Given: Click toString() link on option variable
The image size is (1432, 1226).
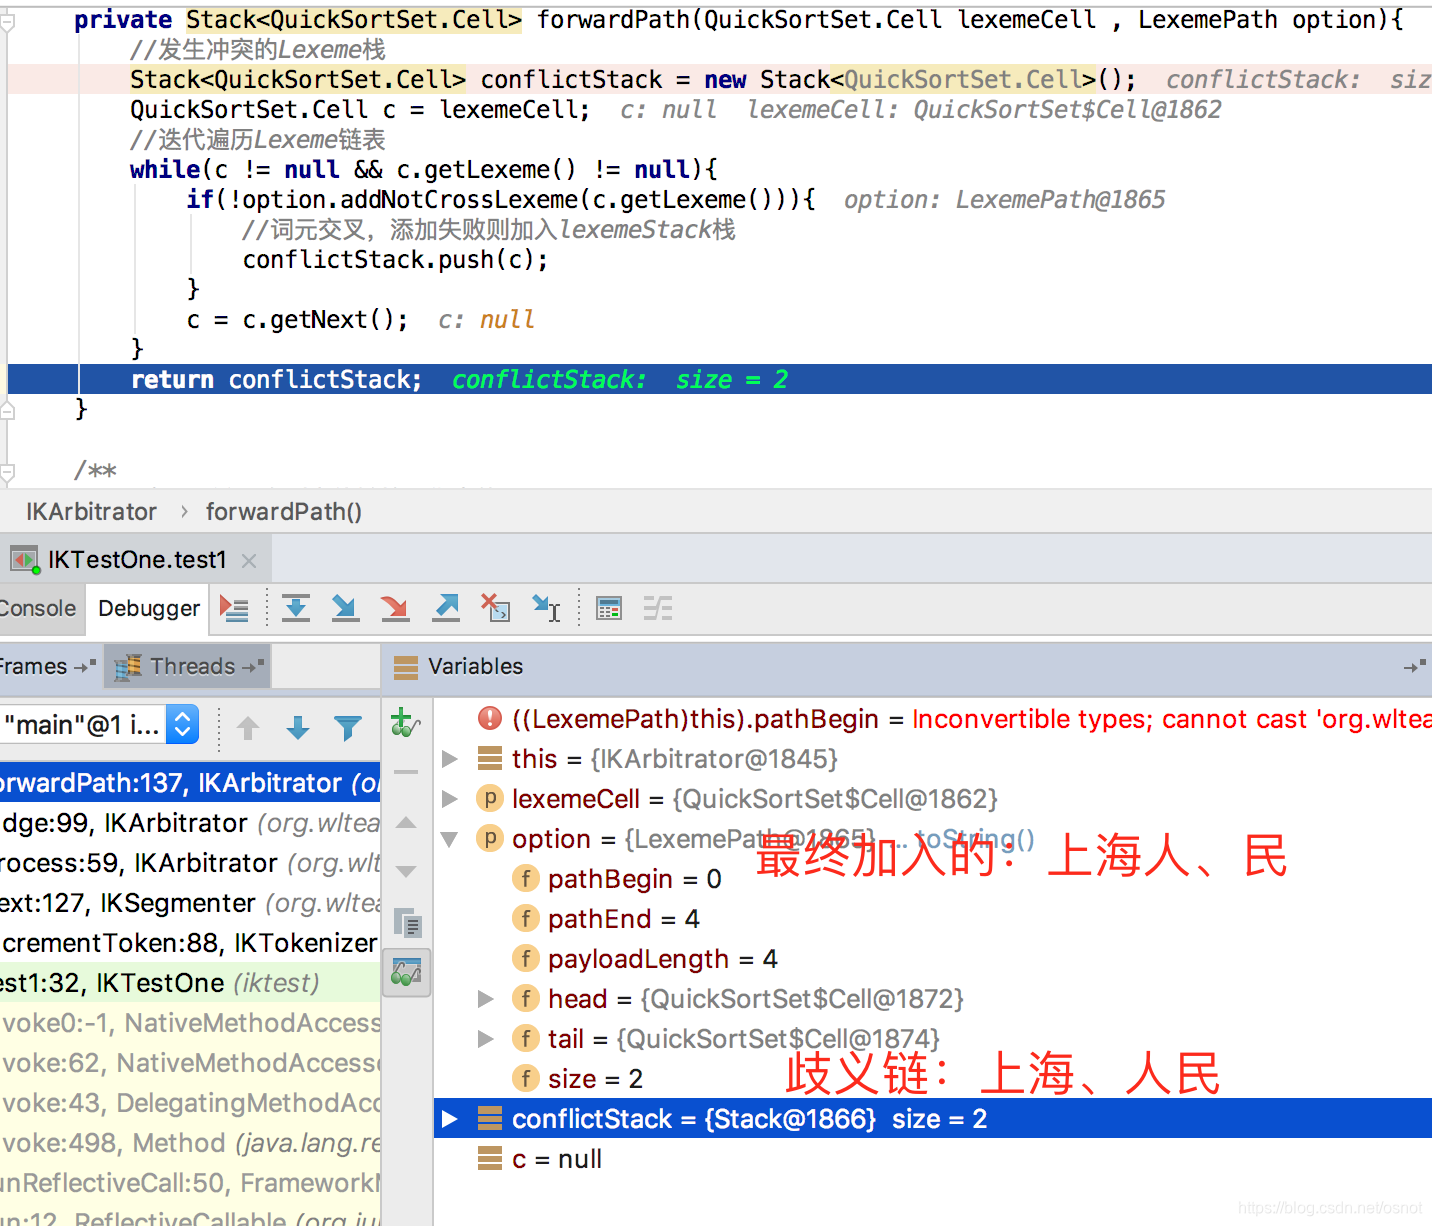Looking at the screenshot, I should (975, 839).
